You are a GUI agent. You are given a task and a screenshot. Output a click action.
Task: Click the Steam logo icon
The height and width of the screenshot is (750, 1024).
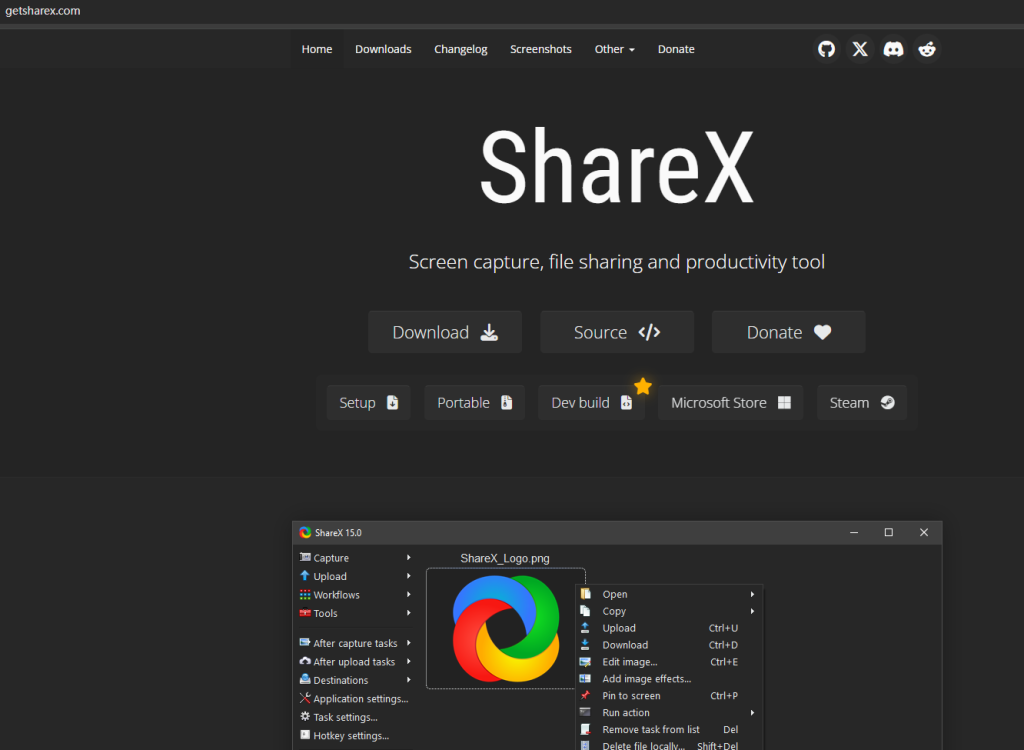tap(887, 402)
